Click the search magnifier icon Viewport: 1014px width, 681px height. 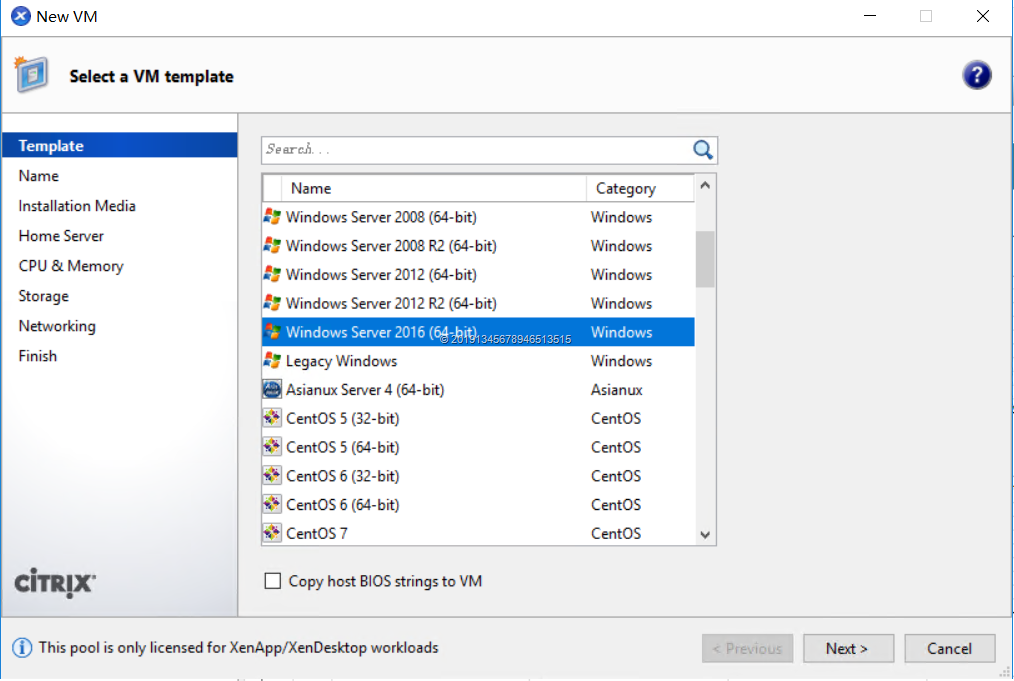tap(703, 150)
